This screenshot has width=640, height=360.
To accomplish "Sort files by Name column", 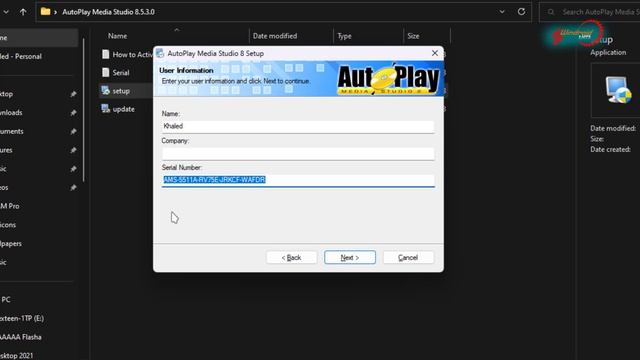I will 118,36.
